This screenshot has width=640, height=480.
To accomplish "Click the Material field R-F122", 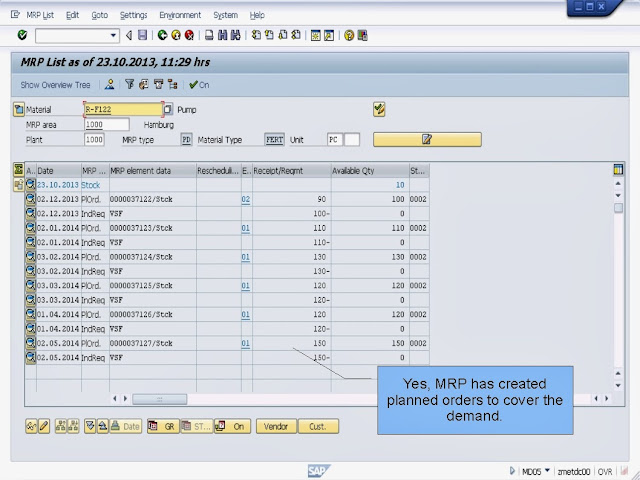I will coord(123,109).
